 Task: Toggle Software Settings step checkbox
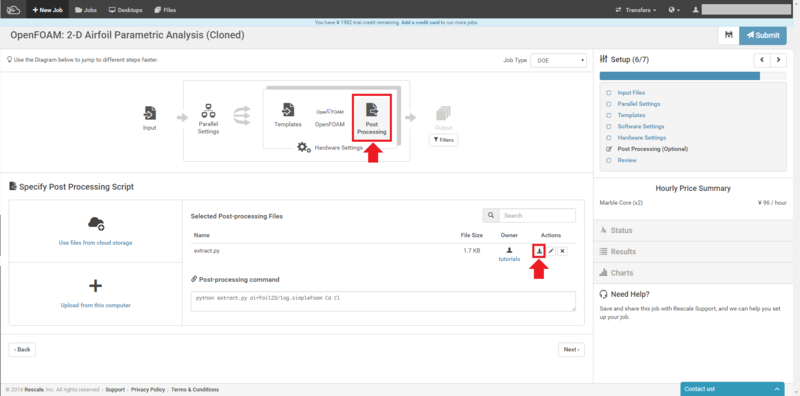pyautogui.click(x=609, y=127)
